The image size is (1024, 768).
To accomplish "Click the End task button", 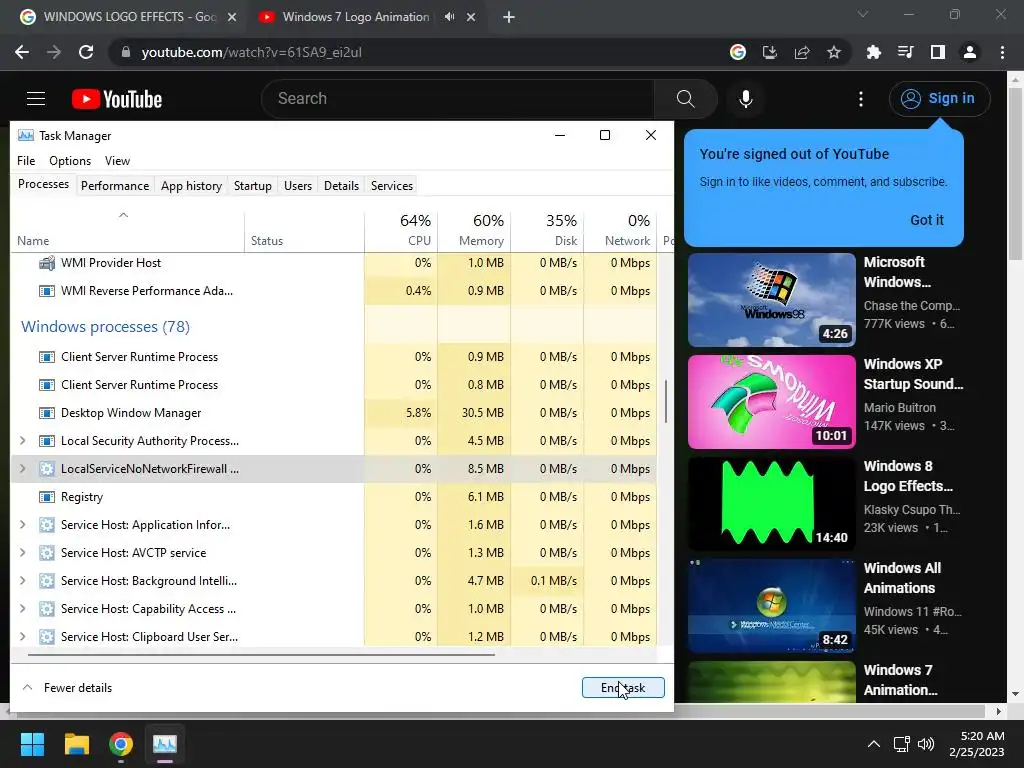I will [x=623, y=688].
